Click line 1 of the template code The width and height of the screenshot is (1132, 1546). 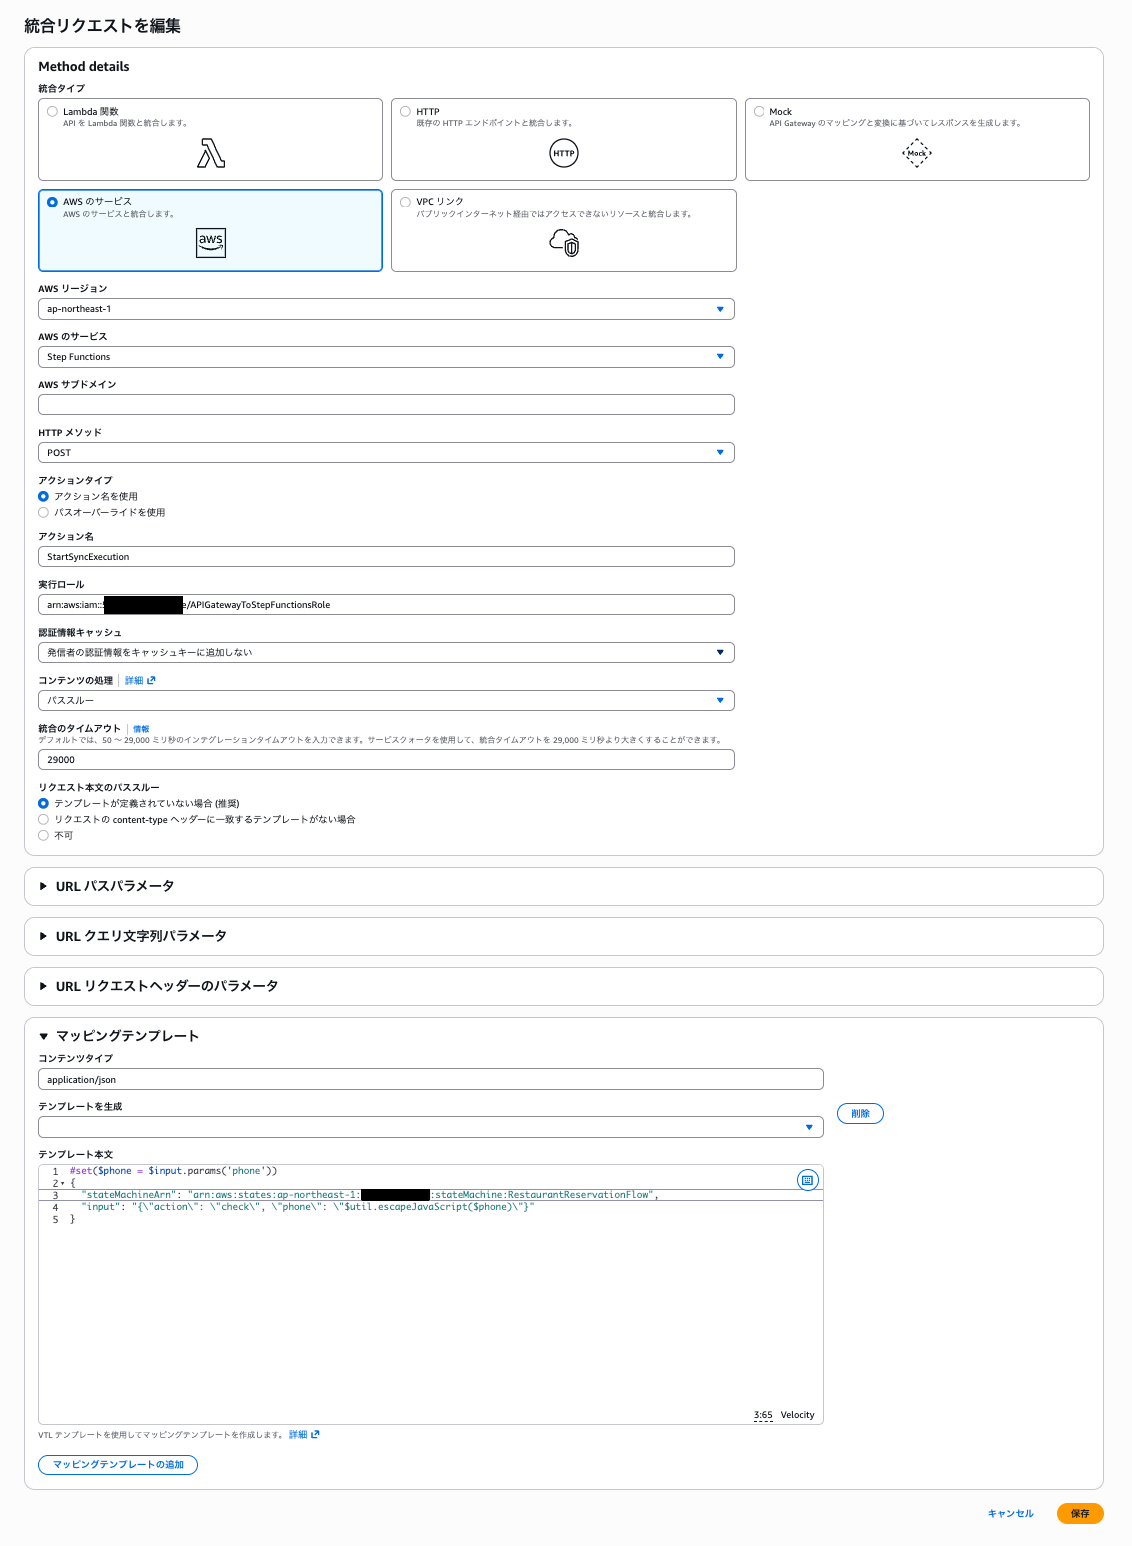(x=174, y=1171)
